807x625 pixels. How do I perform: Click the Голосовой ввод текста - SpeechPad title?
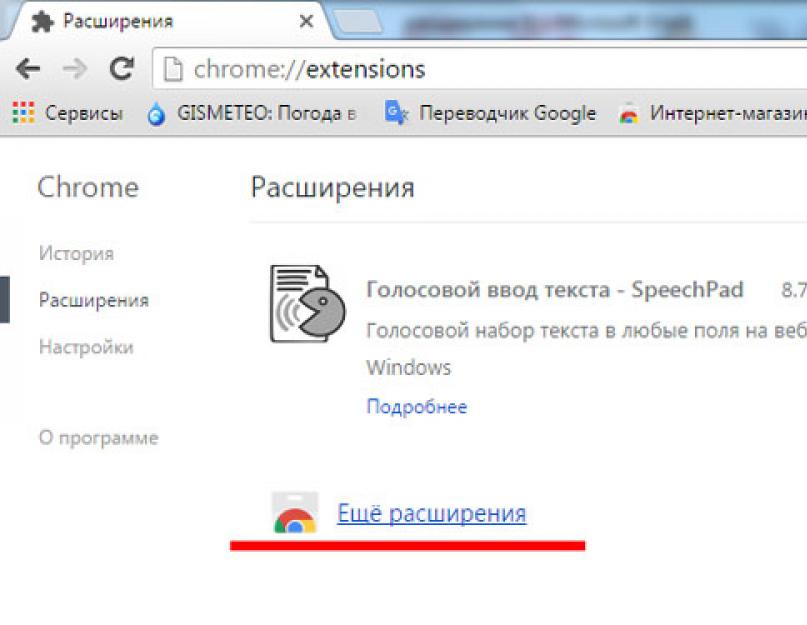pos(555,290)
